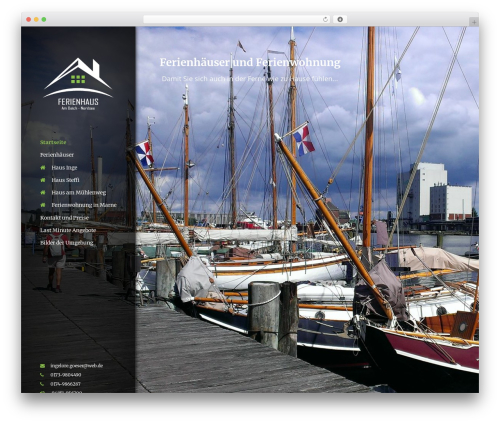Open Kontakt und Preise menu item

[x=65, y=218]
